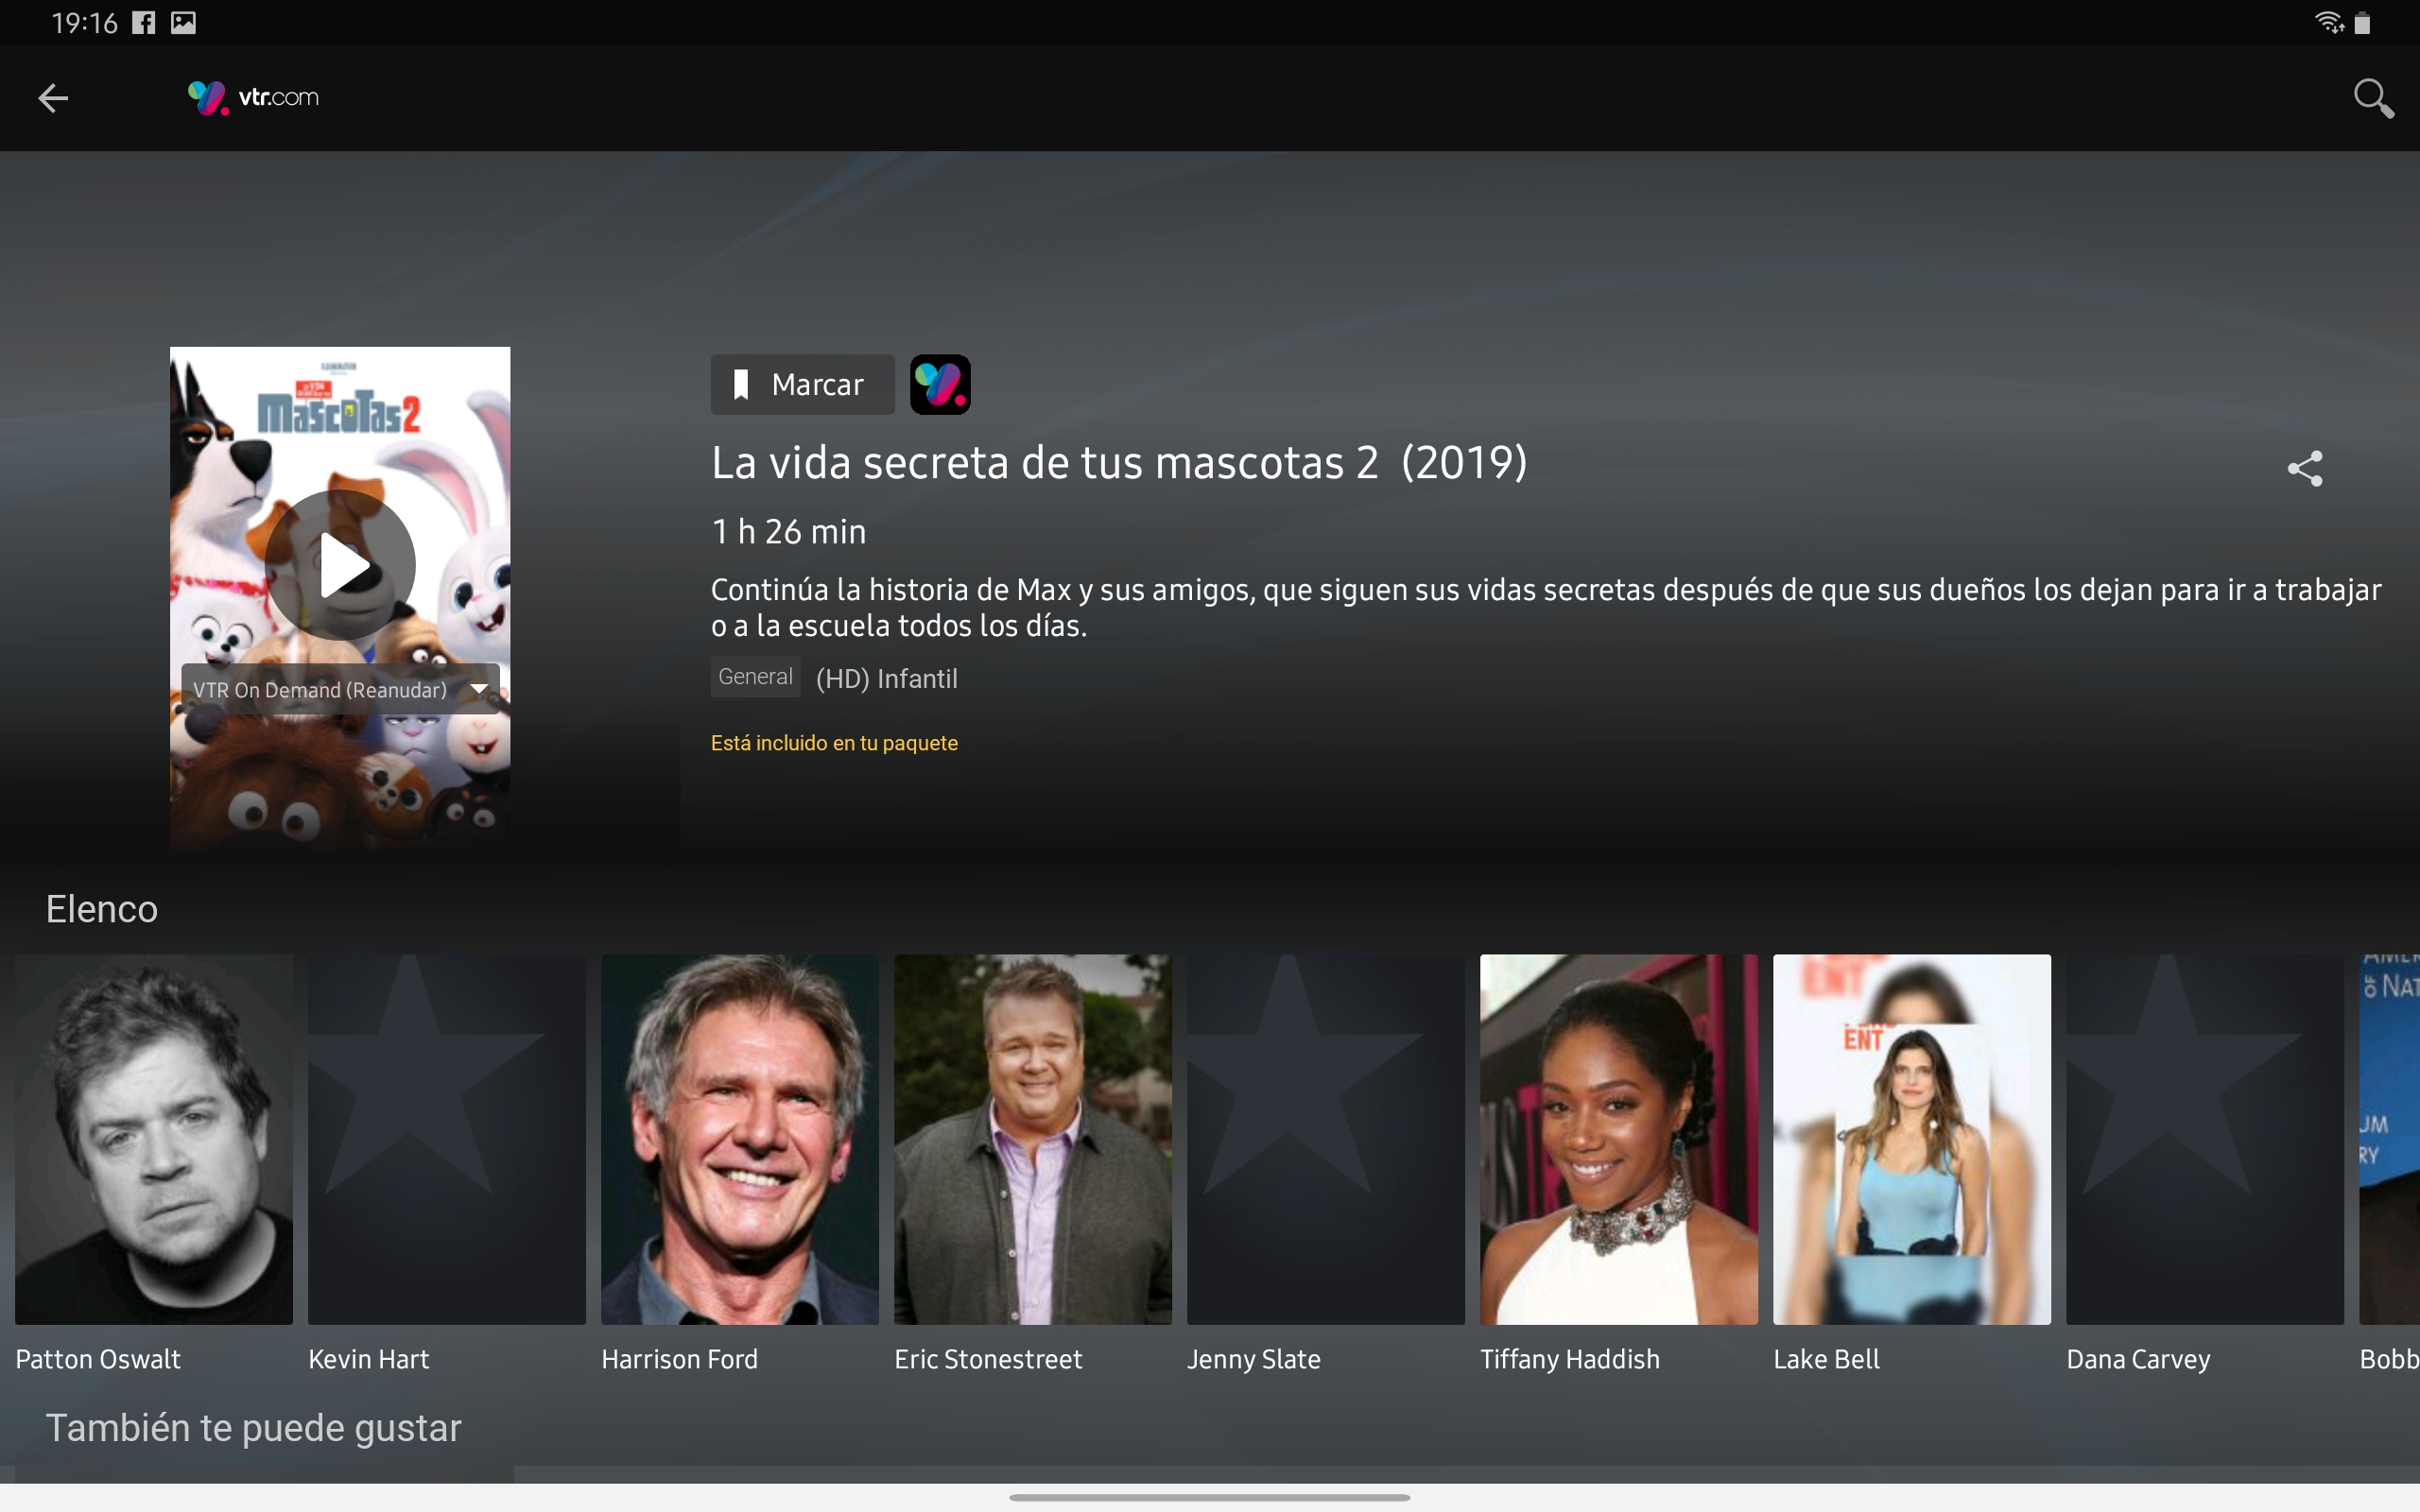Tap Eric Stonestreet cast photo
Screen dimensions: 2420x1512
click(1032, 1139)
